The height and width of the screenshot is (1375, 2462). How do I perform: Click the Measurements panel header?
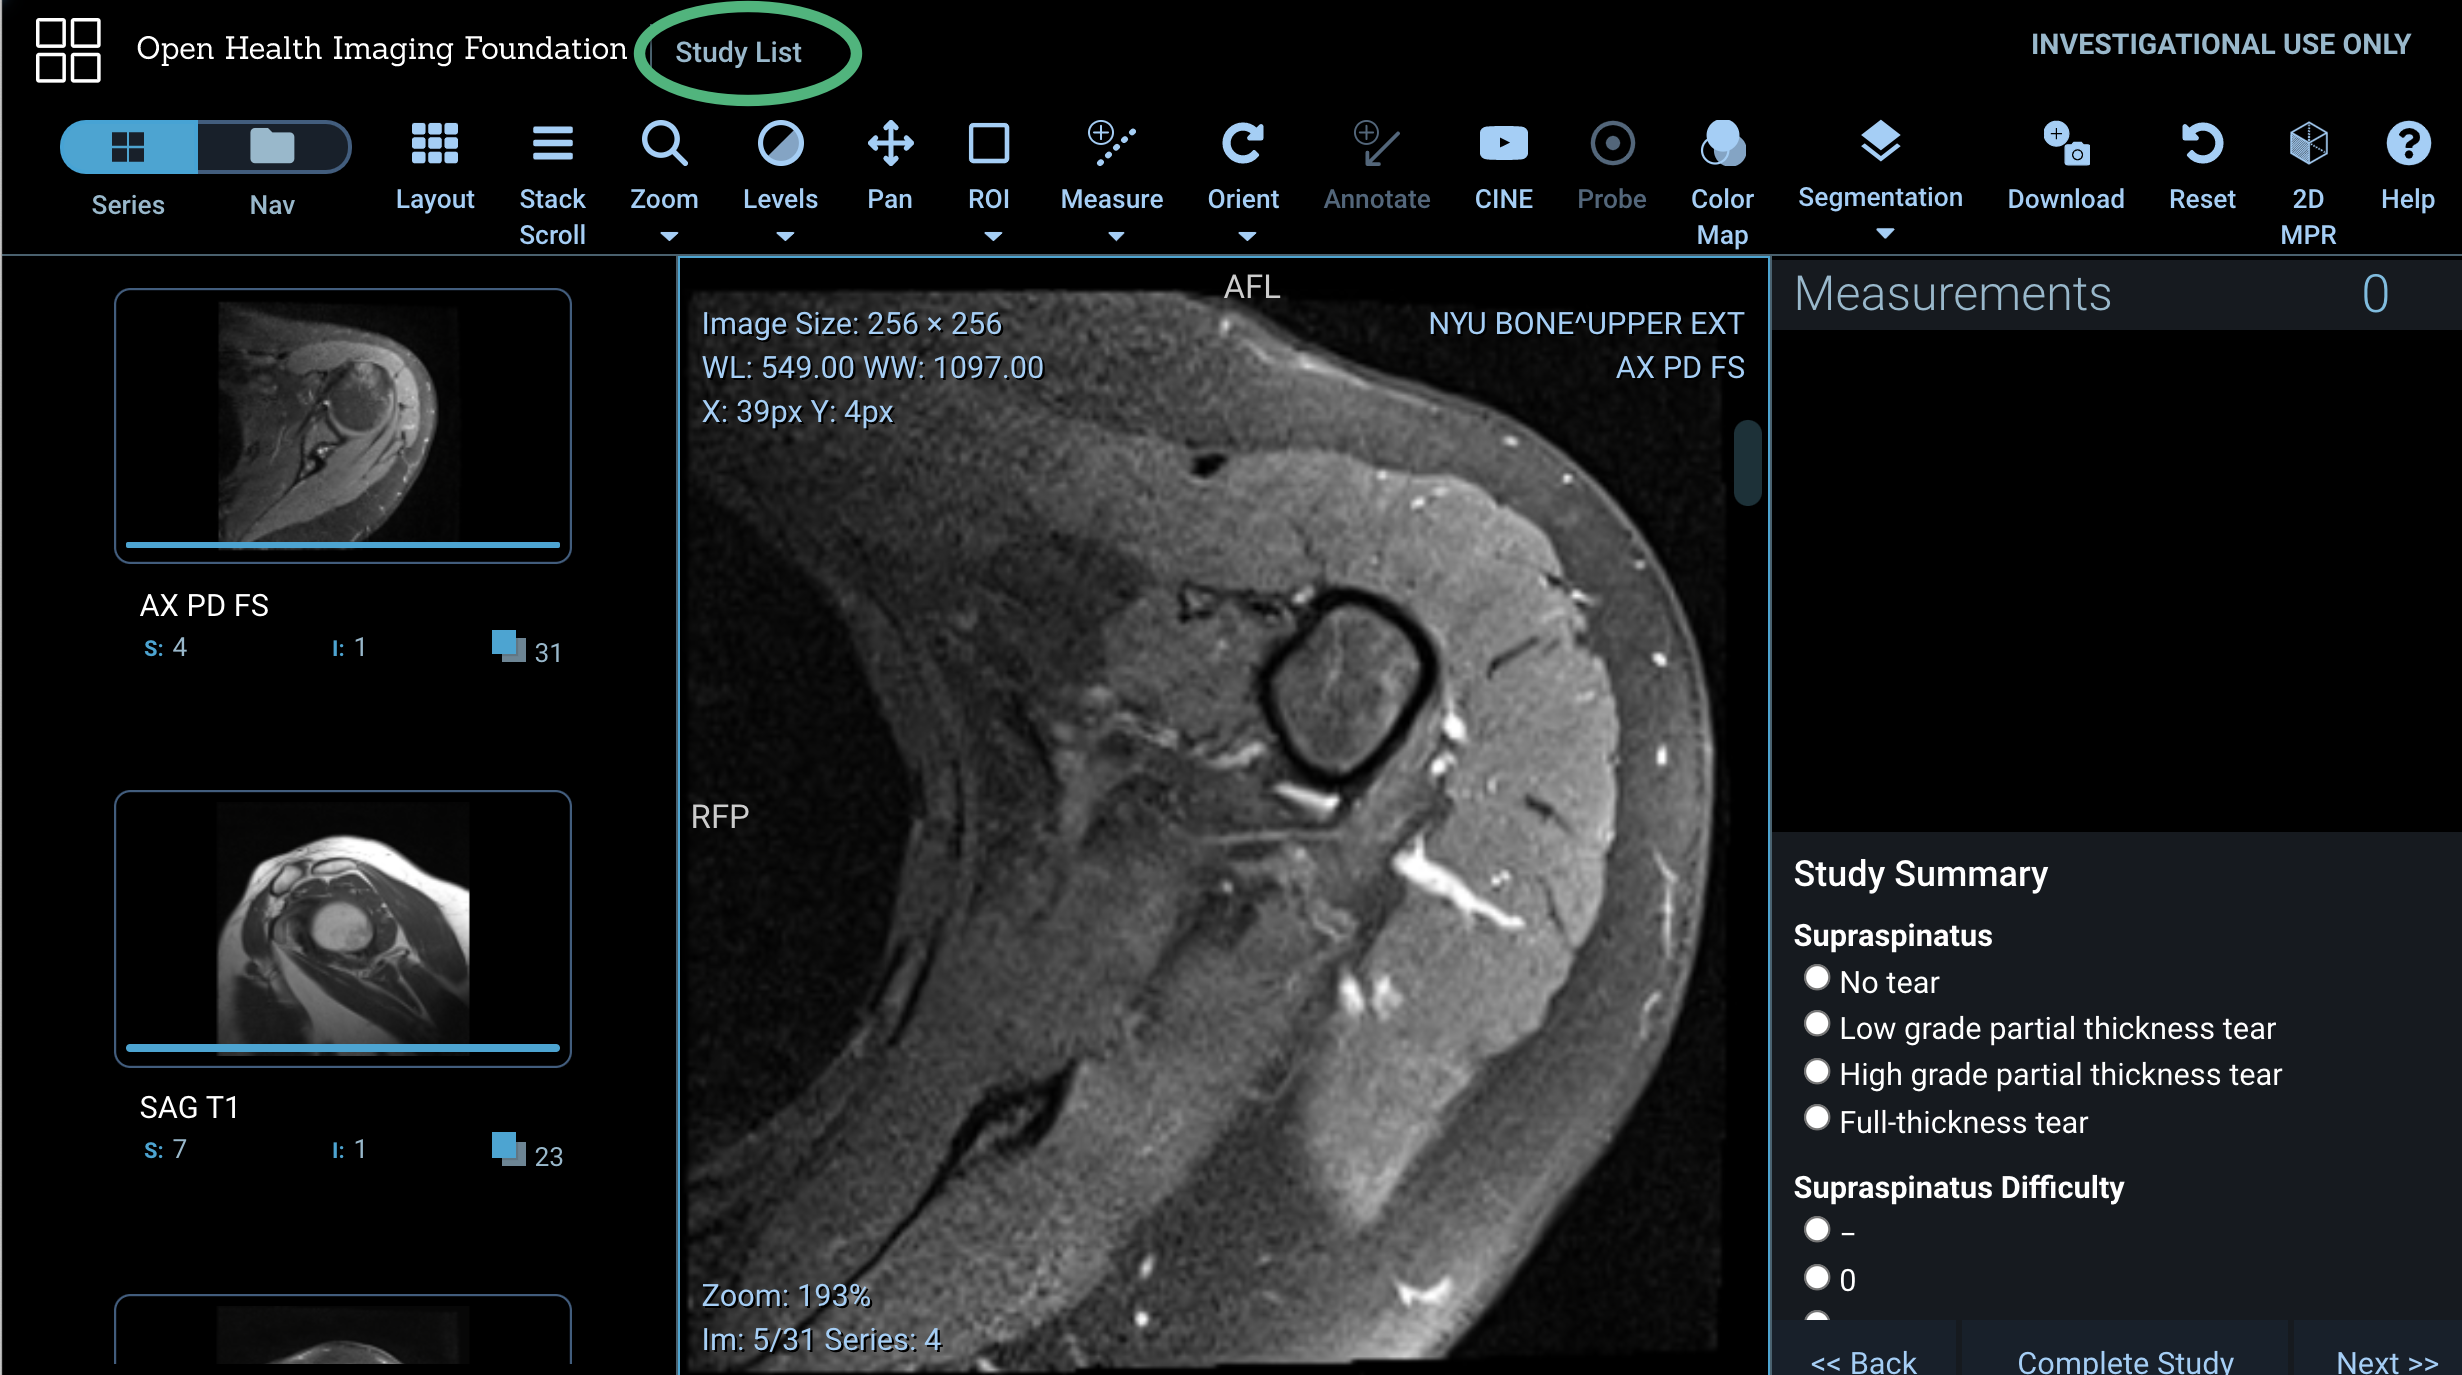(2116, 294)
